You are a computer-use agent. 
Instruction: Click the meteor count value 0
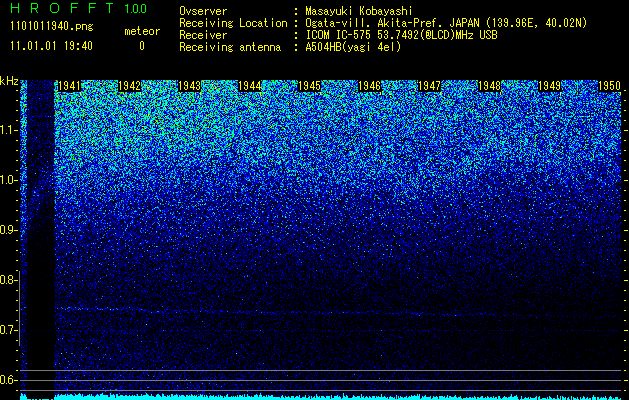[142, 46]
